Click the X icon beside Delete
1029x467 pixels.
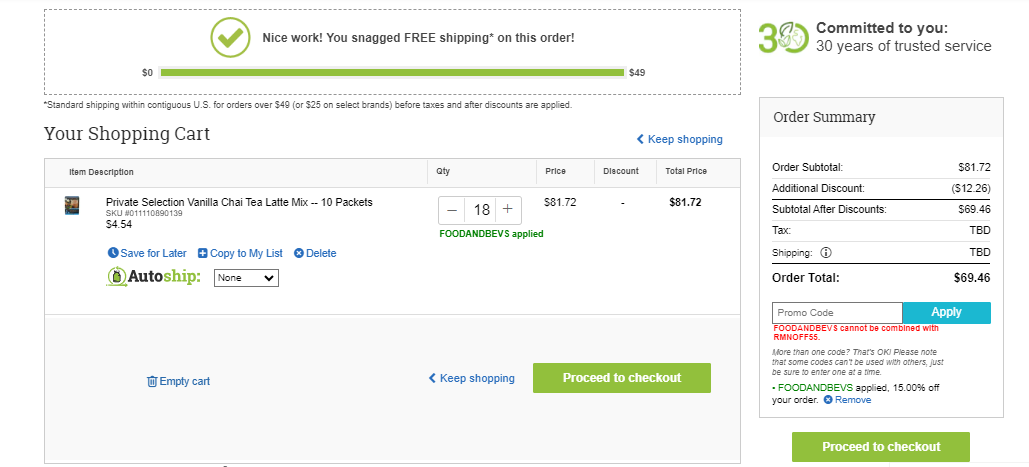tap(299, 253)
